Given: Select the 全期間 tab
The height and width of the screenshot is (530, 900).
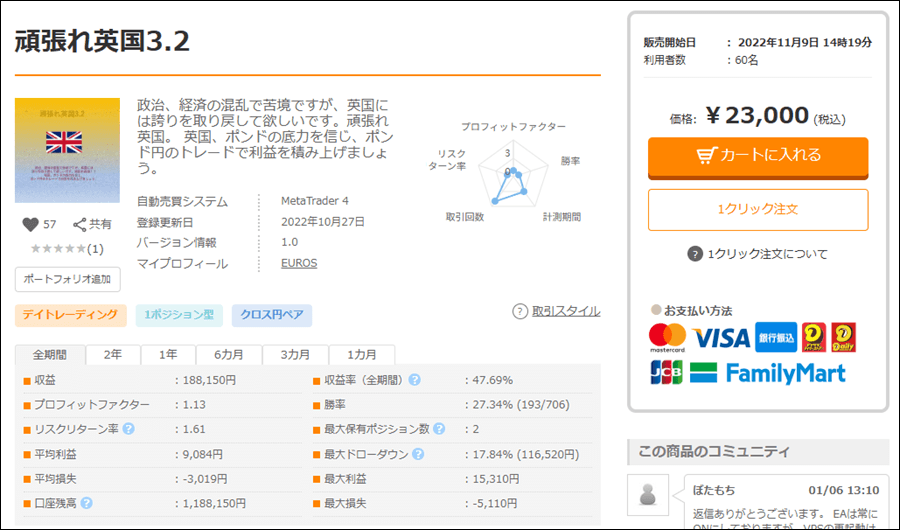Looking at the screenshot, I should click(50, 355).
